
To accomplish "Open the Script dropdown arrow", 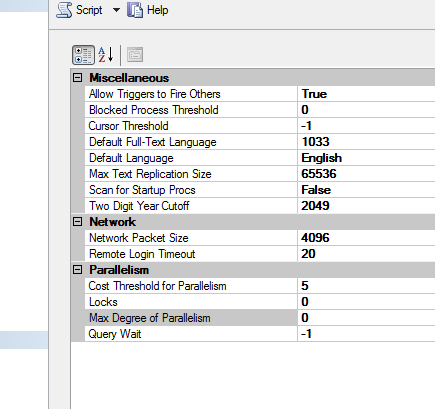I will click(x=116, y=10).
